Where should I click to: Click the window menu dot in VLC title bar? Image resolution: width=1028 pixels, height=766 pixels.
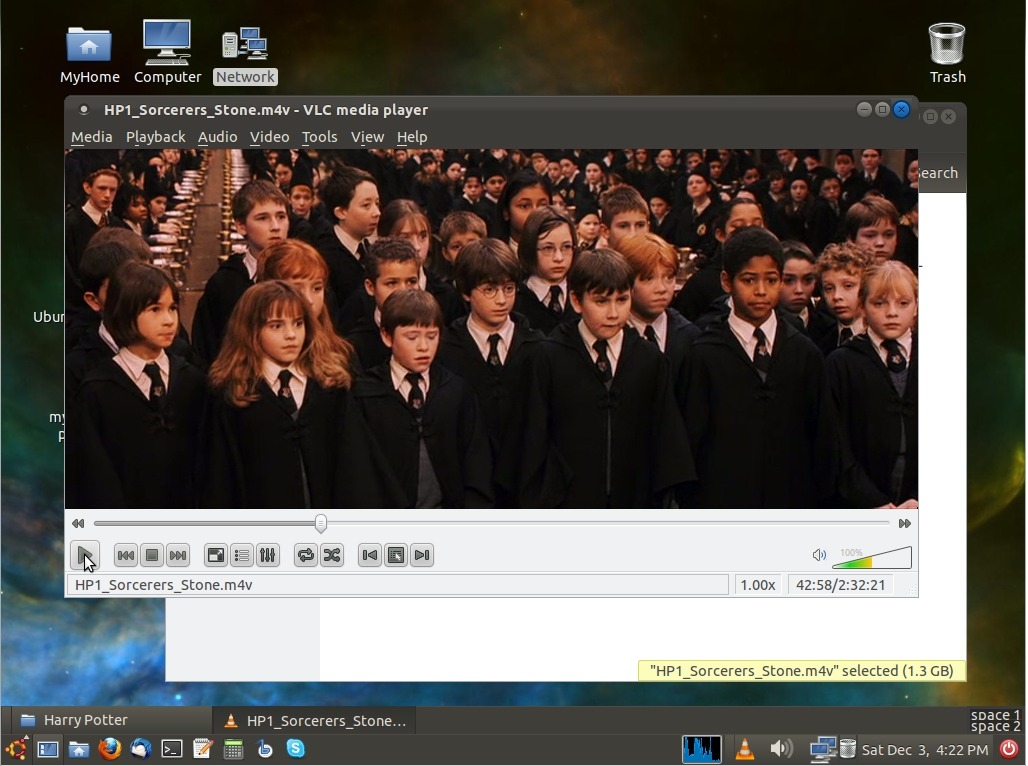click(83, 110)
